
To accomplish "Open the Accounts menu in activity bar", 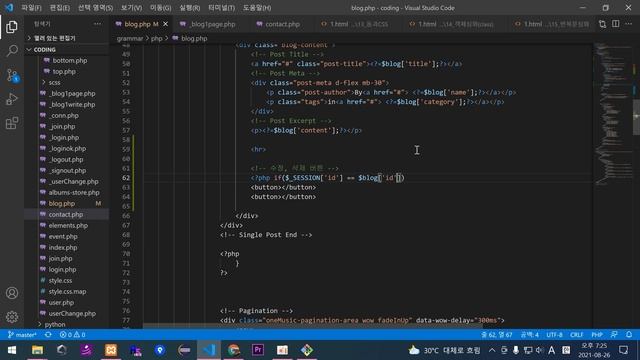I will [12, 293].
